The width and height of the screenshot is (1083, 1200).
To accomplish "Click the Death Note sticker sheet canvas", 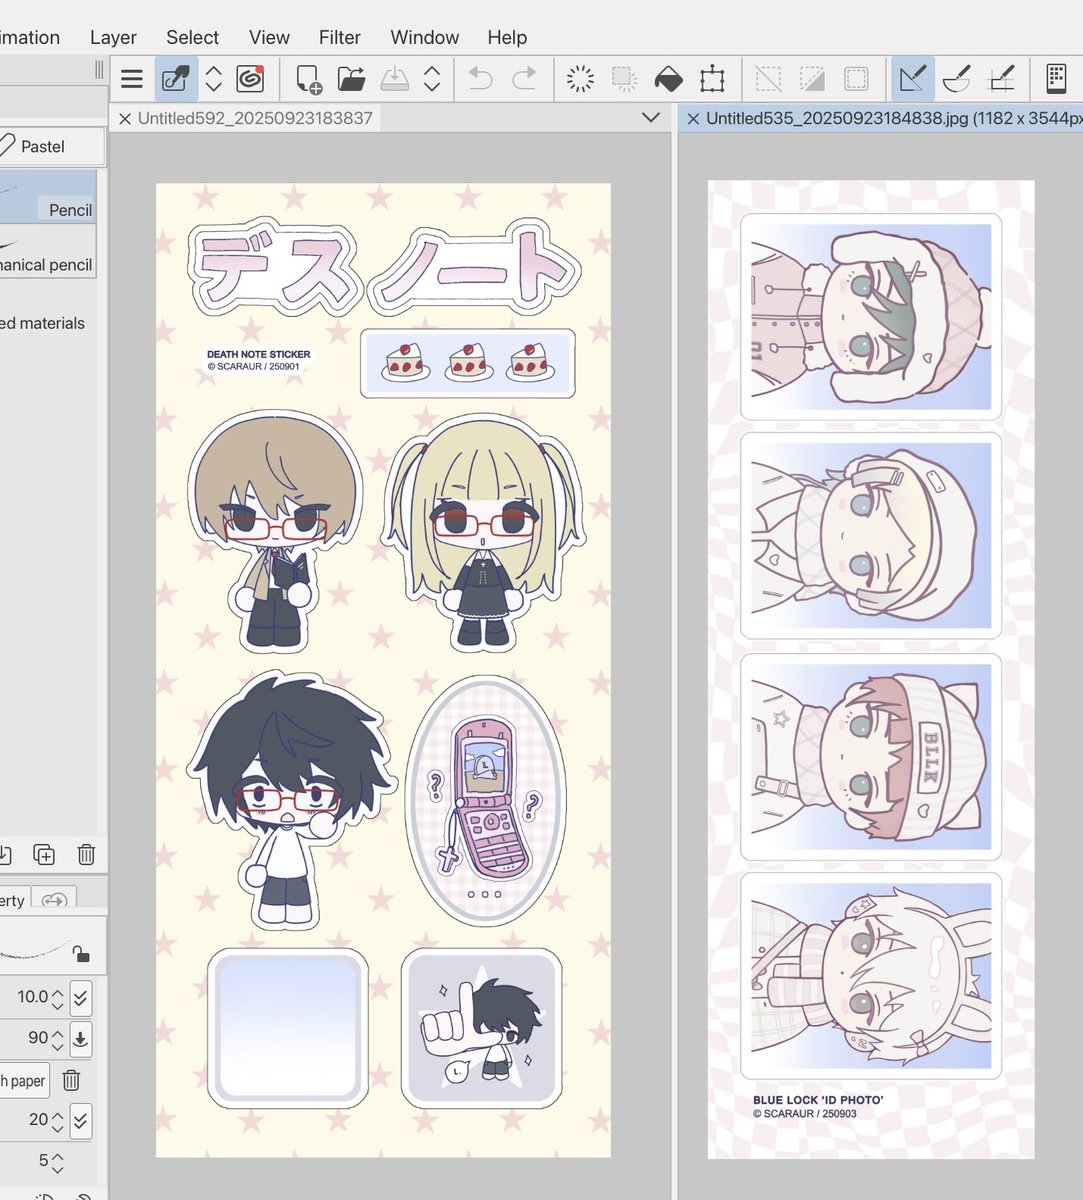I will pos(383,670).
